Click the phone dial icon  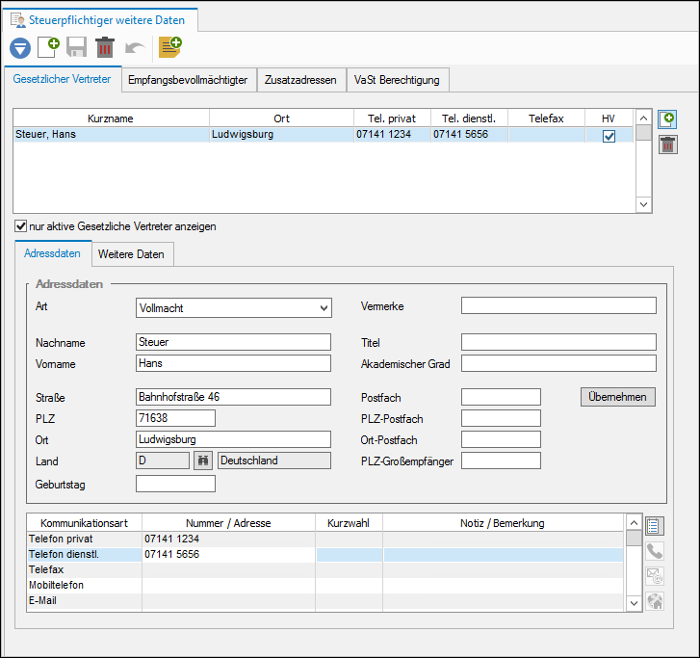(x=654, y=551)
